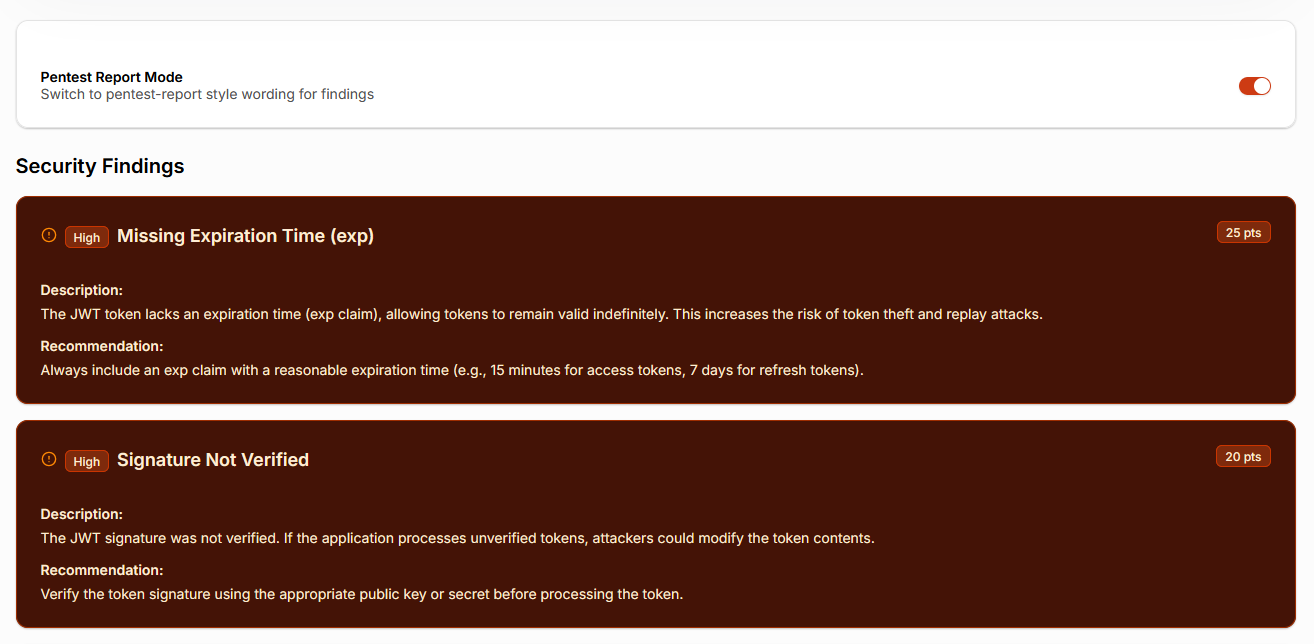The width and height of the screenshot is (1314, 644).
Task: Click the 25 pts score badge
Action: 1243,233
